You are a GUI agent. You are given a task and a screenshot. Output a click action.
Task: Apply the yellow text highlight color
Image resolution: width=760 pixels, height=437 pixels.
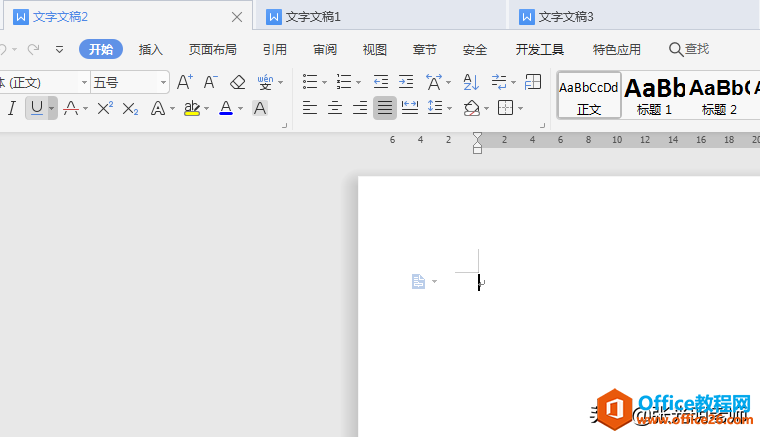[x=192, y=108]
